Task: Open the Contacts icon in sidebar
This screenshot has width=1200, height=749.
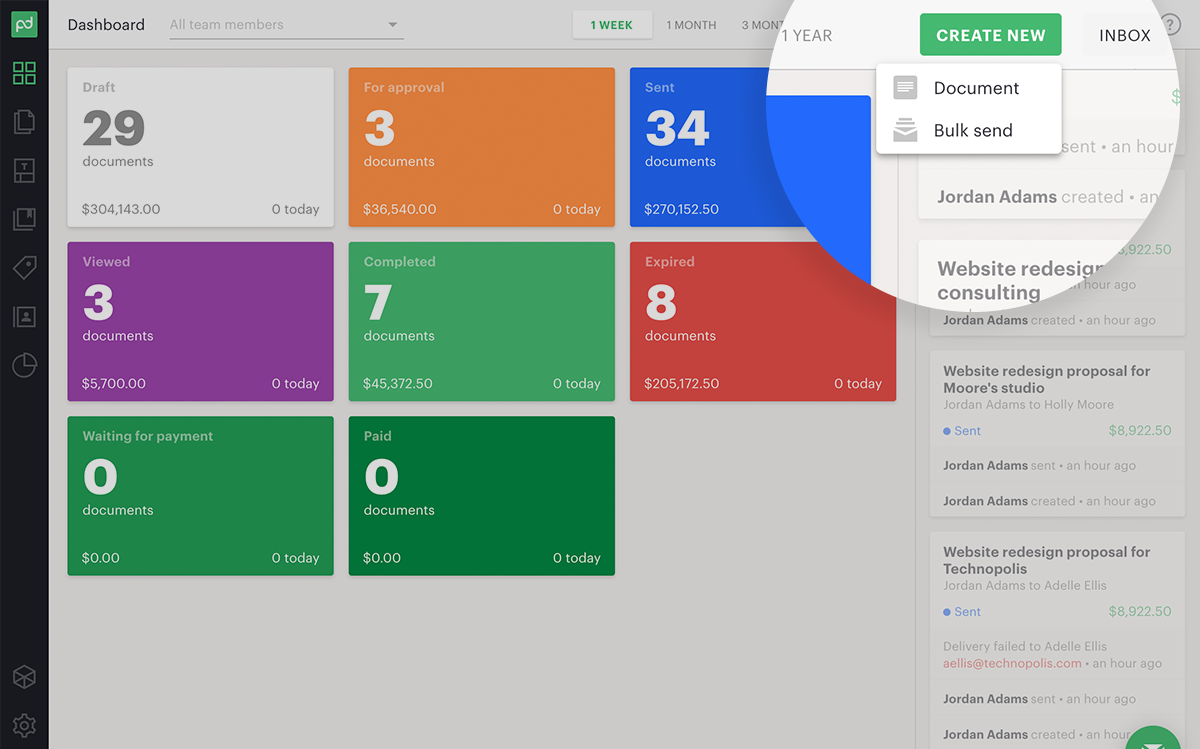Action: coord(24,317)
